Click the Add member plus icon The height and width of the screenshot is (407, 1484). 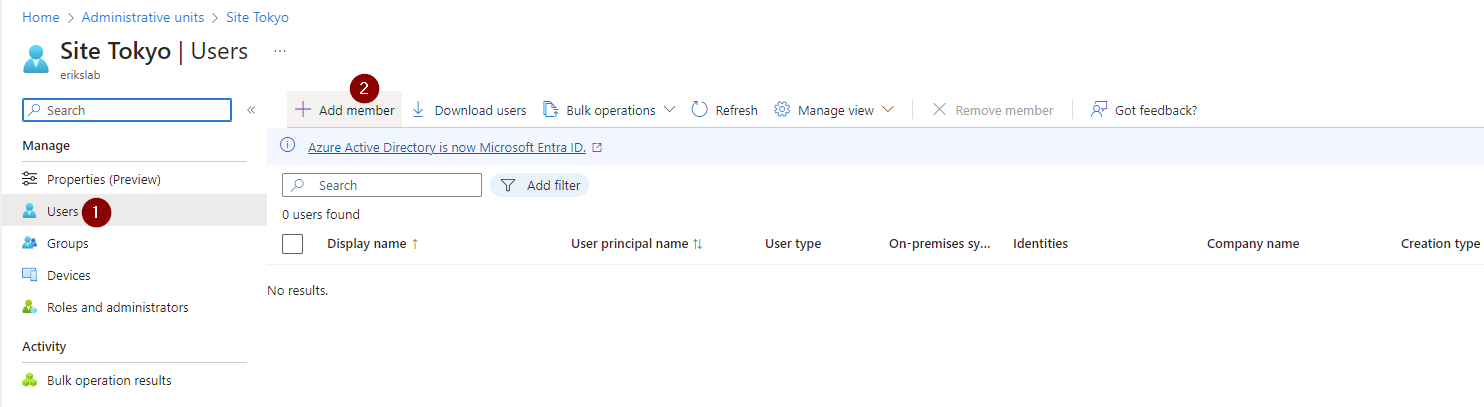(303, 110)
